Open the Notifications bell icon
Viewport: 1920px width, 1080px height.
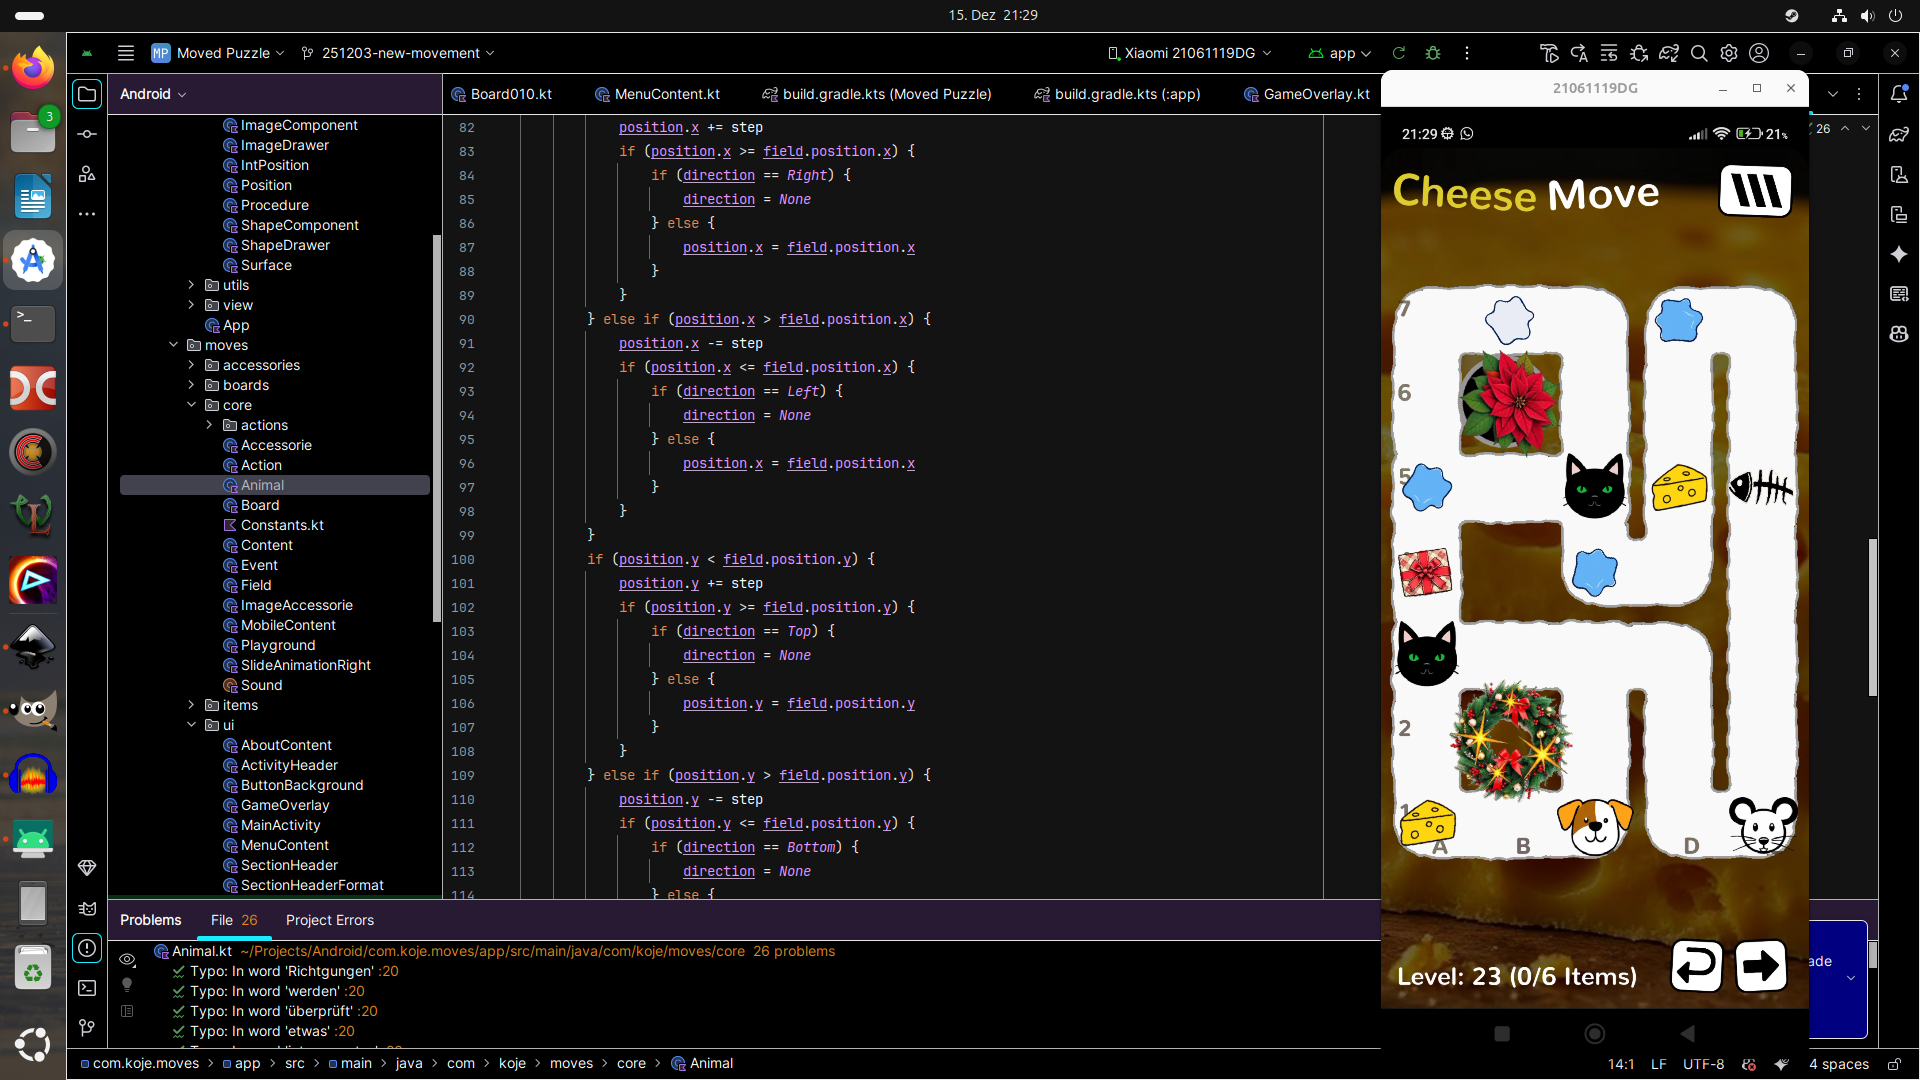pos(1899,94)
